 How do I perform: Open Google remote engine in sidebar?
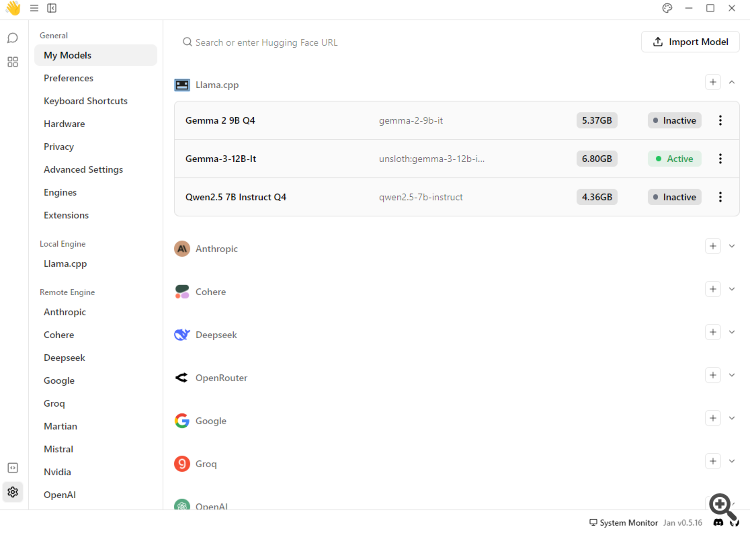point(59,381)
